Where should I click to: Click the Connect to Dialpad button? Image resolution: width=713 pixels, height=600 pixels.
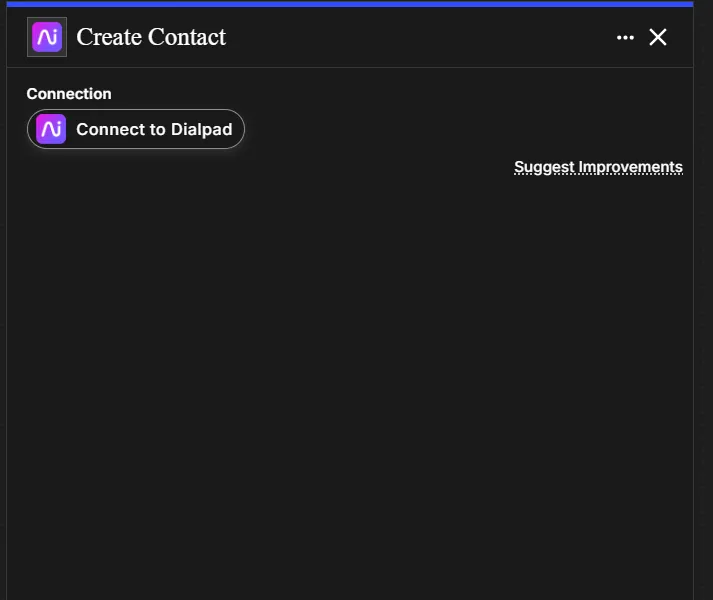(x=136, y=129)
